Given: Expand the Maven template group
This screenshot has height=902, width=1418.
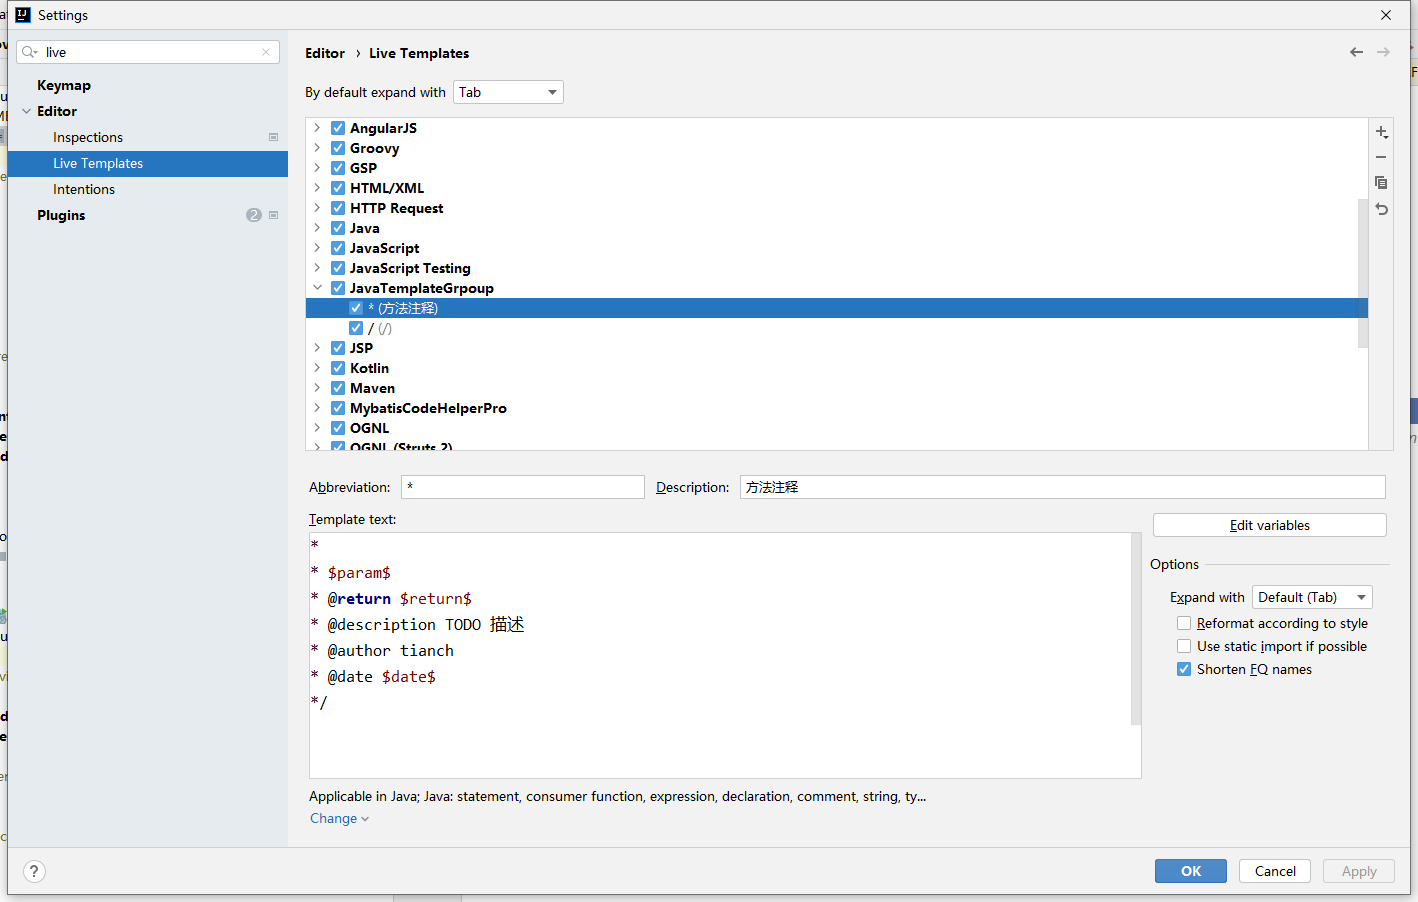Looking at the screenshot, I should [317, 388].
